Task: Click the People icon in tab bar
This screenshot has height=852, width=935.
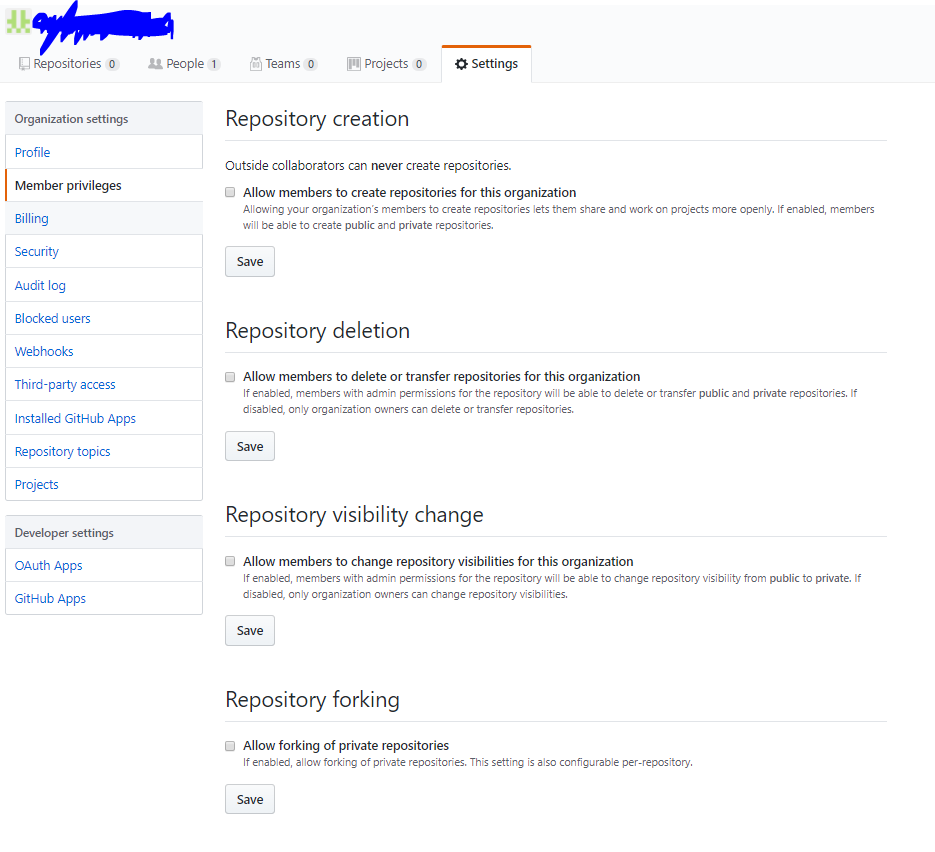Action: pyautogui.click(x=155, y=64)
